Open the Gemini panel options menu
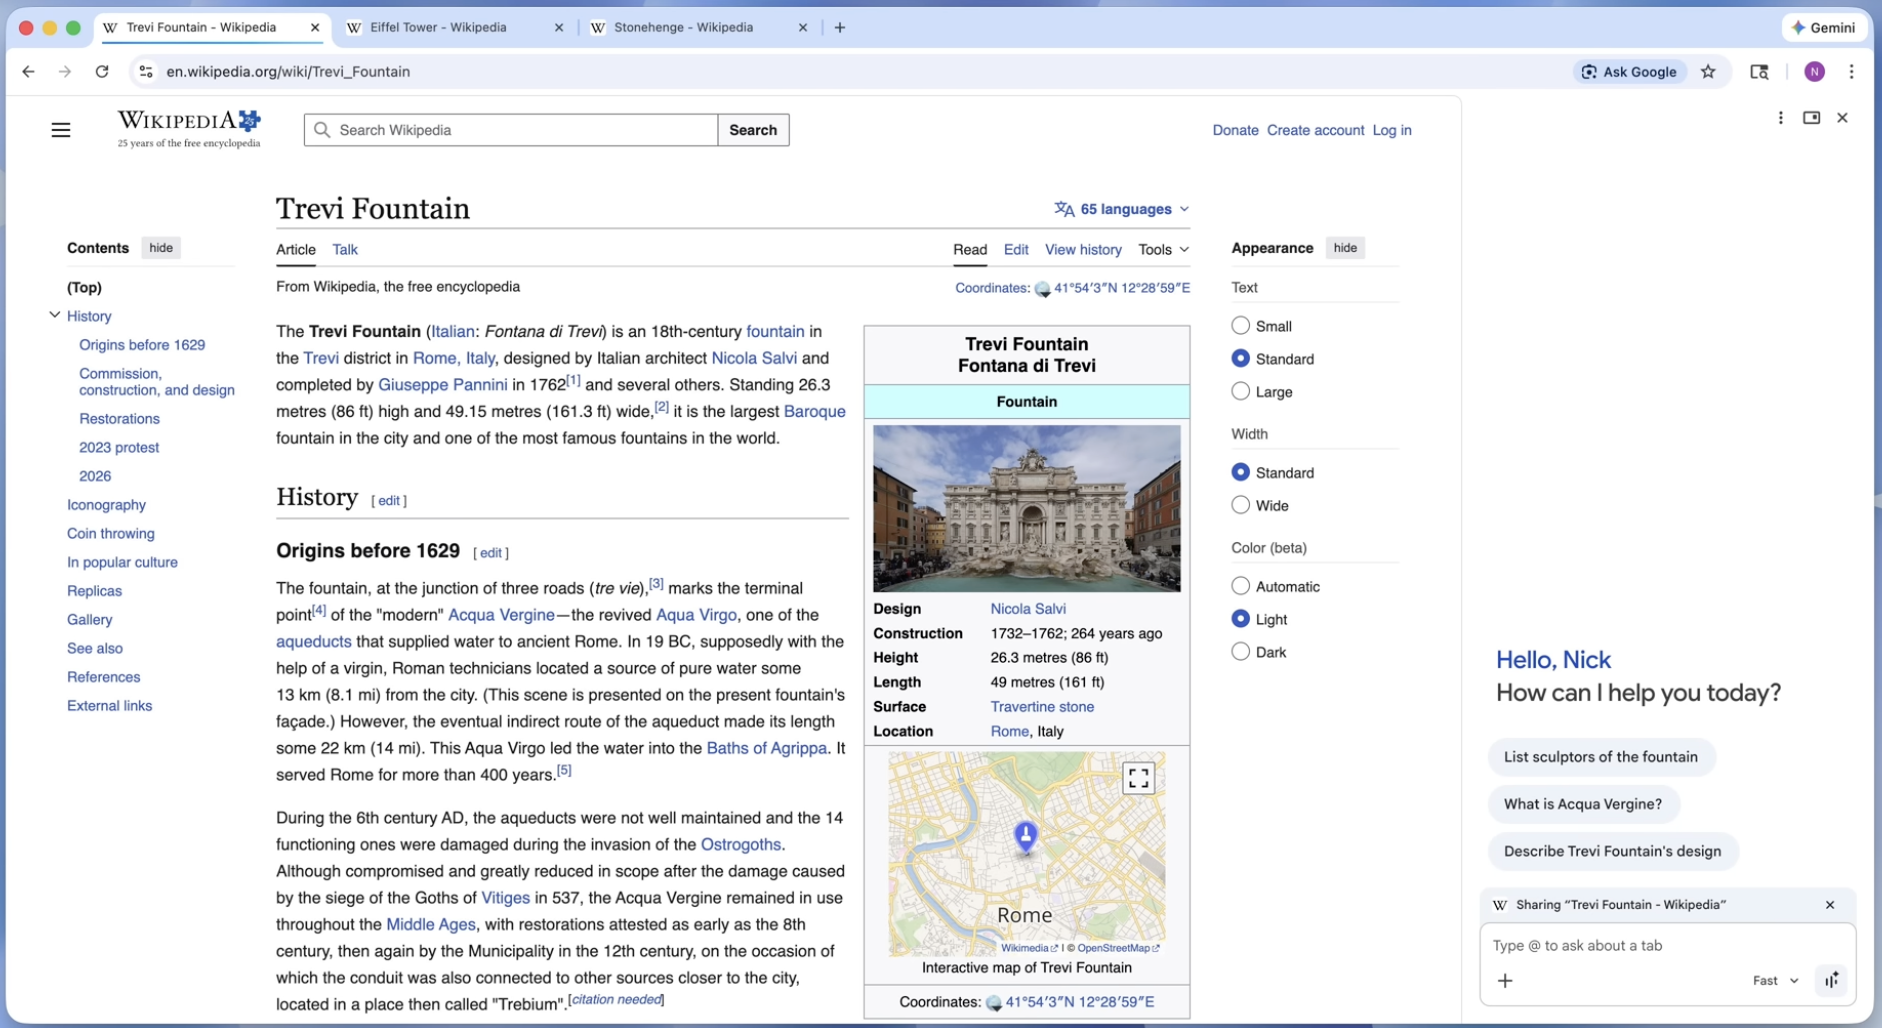This screenshot has width=1882, height=1028. coord(1780,118)
